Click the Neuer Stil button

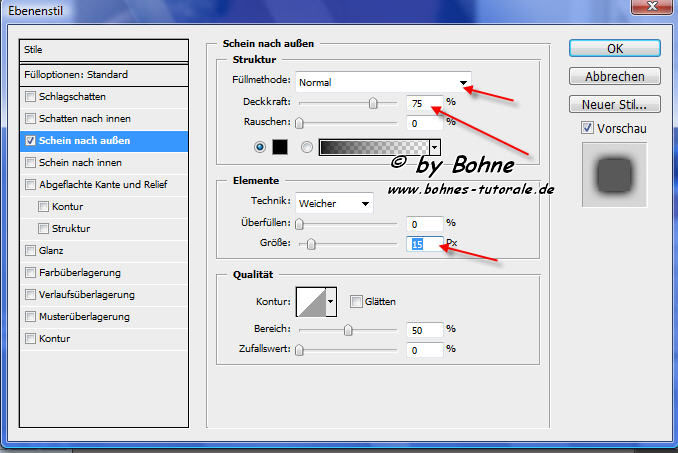pyautogui.click(x=614, y=104)
